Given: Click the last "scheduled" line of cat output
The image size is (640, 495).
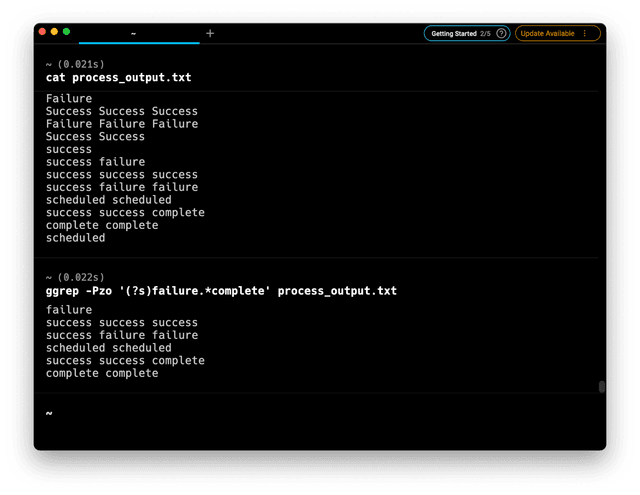Looking at the screenshot, I should (75, 238).
